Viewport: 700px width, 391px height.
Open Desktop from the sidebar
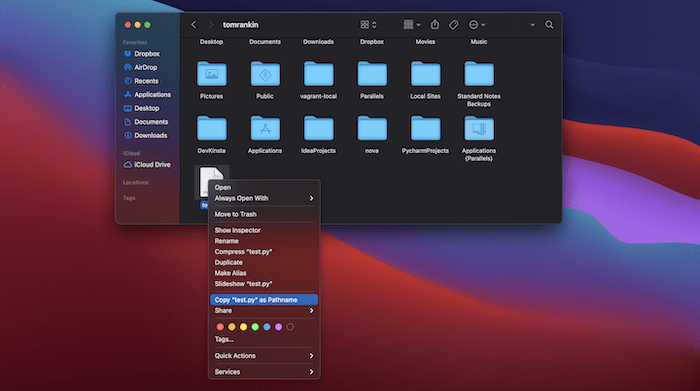click(x=146, y=108)
